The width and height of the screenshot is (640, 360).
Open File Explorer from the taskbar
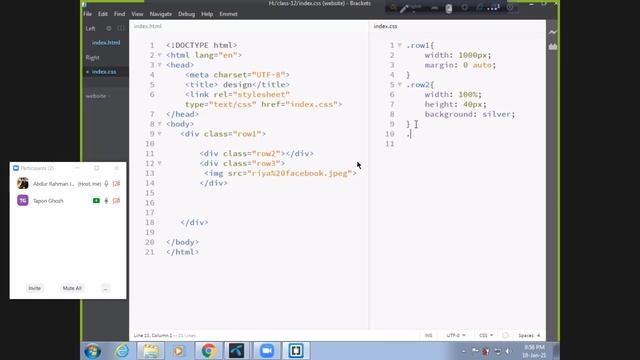pyautogui.click(x=151, y=351)
